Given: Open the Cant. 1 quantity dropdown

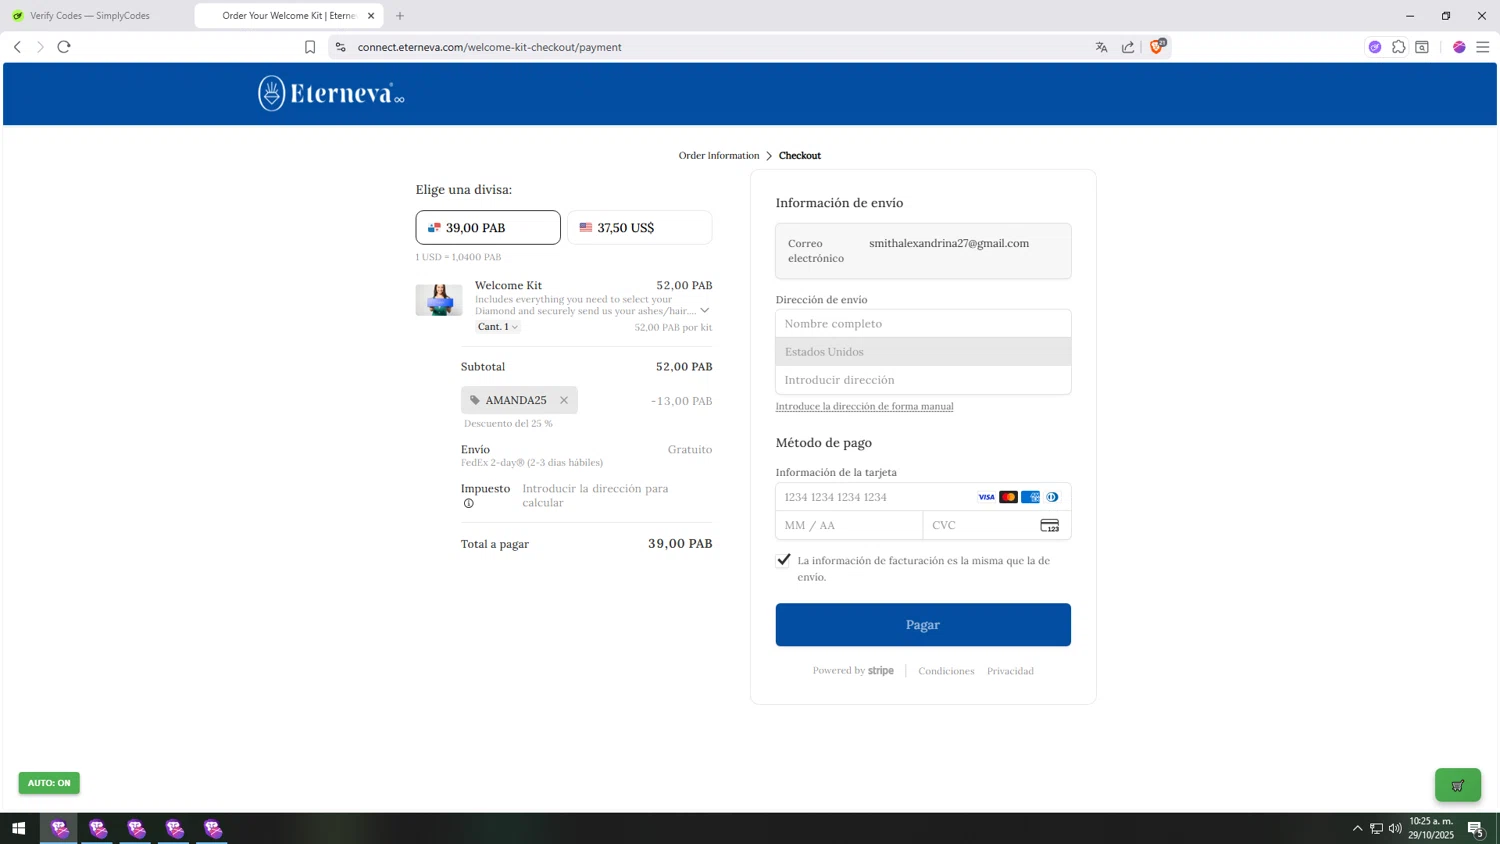Looking at the screenshot, I should [x=498, y=327].
